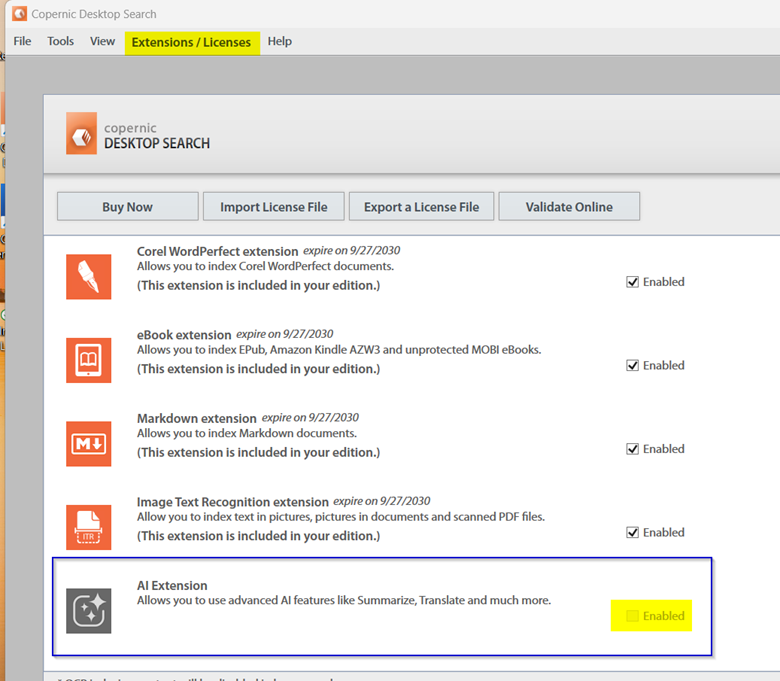
Task: Uncheck Enabled for eBook extension
Action: pyautogui.click(x=632, y=366)
